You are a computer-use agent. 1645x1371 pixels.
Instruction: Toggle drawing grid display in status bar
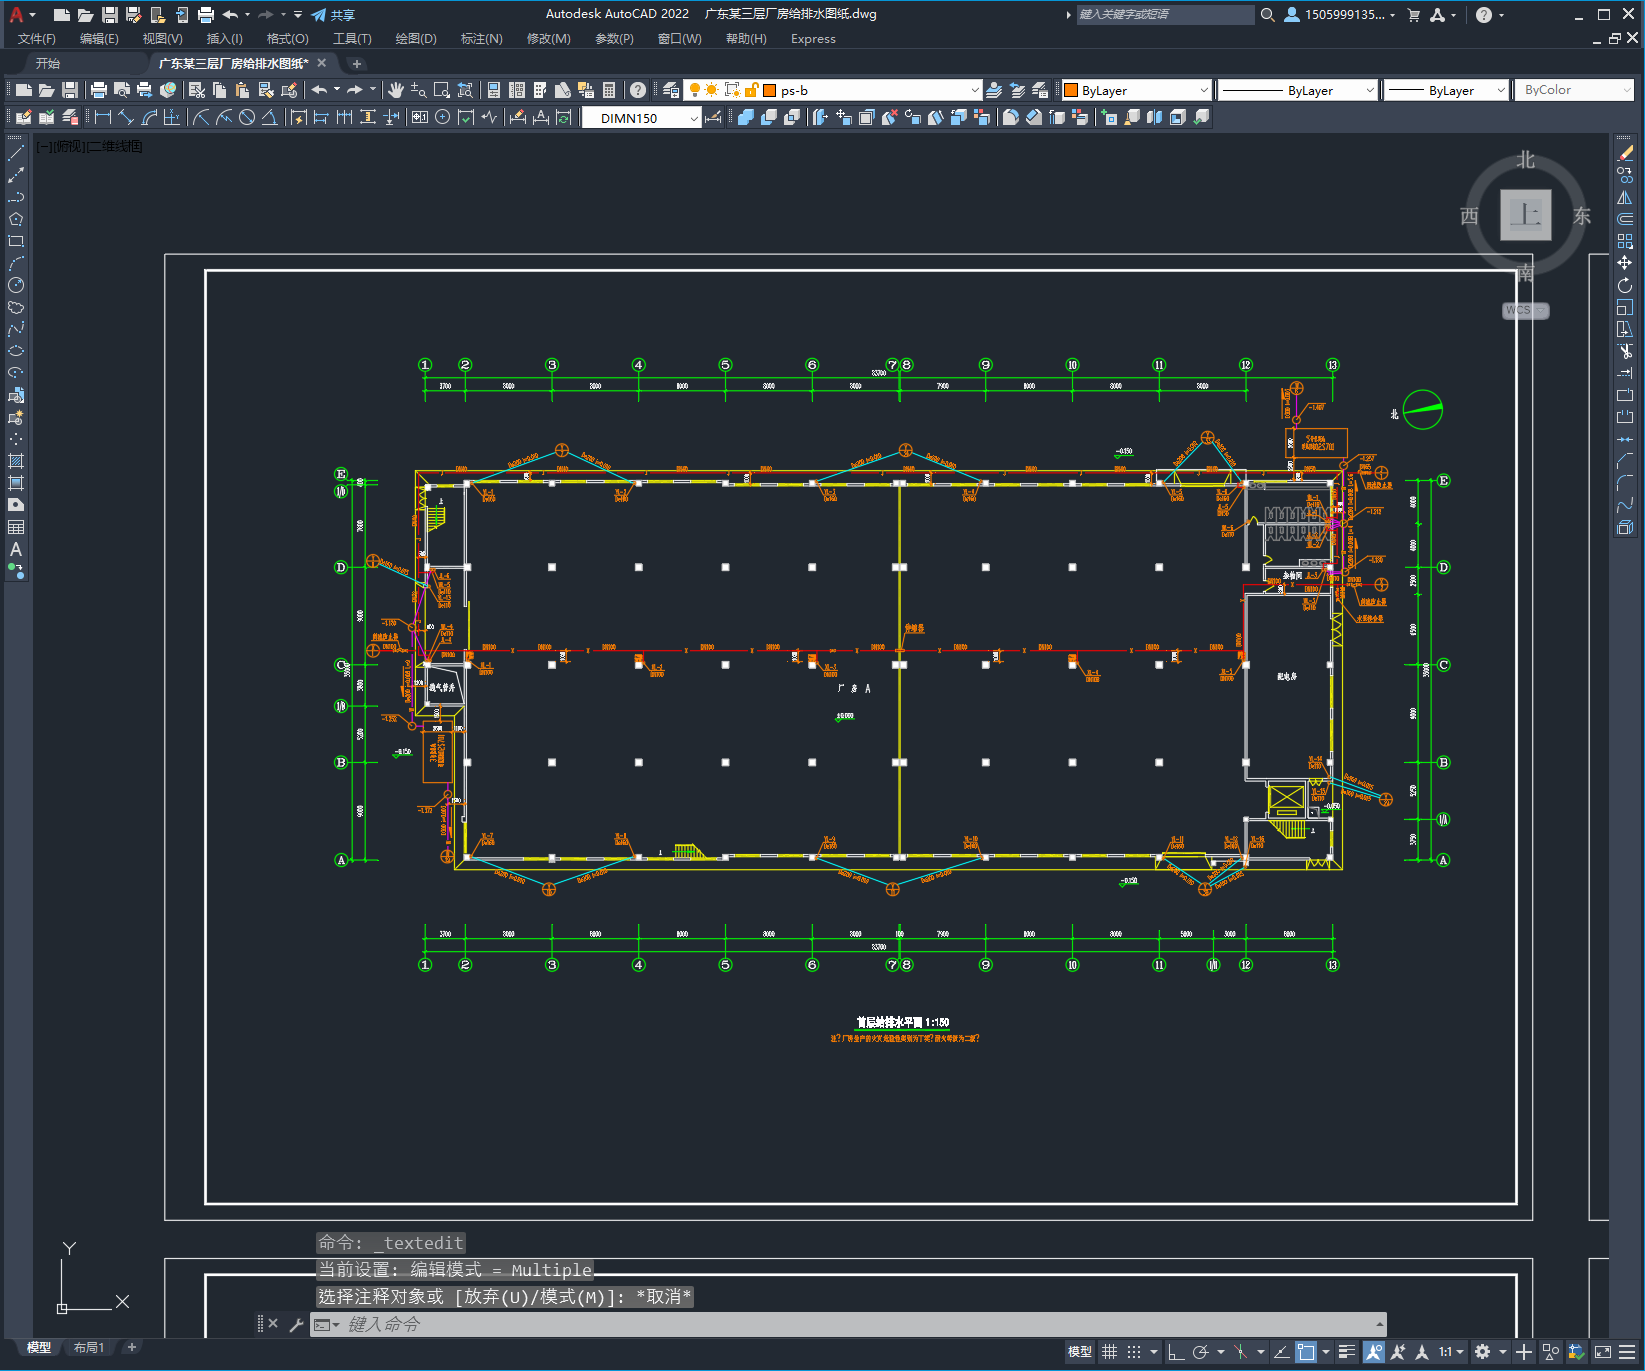pyautogui.click(x=1109, y=1352)
